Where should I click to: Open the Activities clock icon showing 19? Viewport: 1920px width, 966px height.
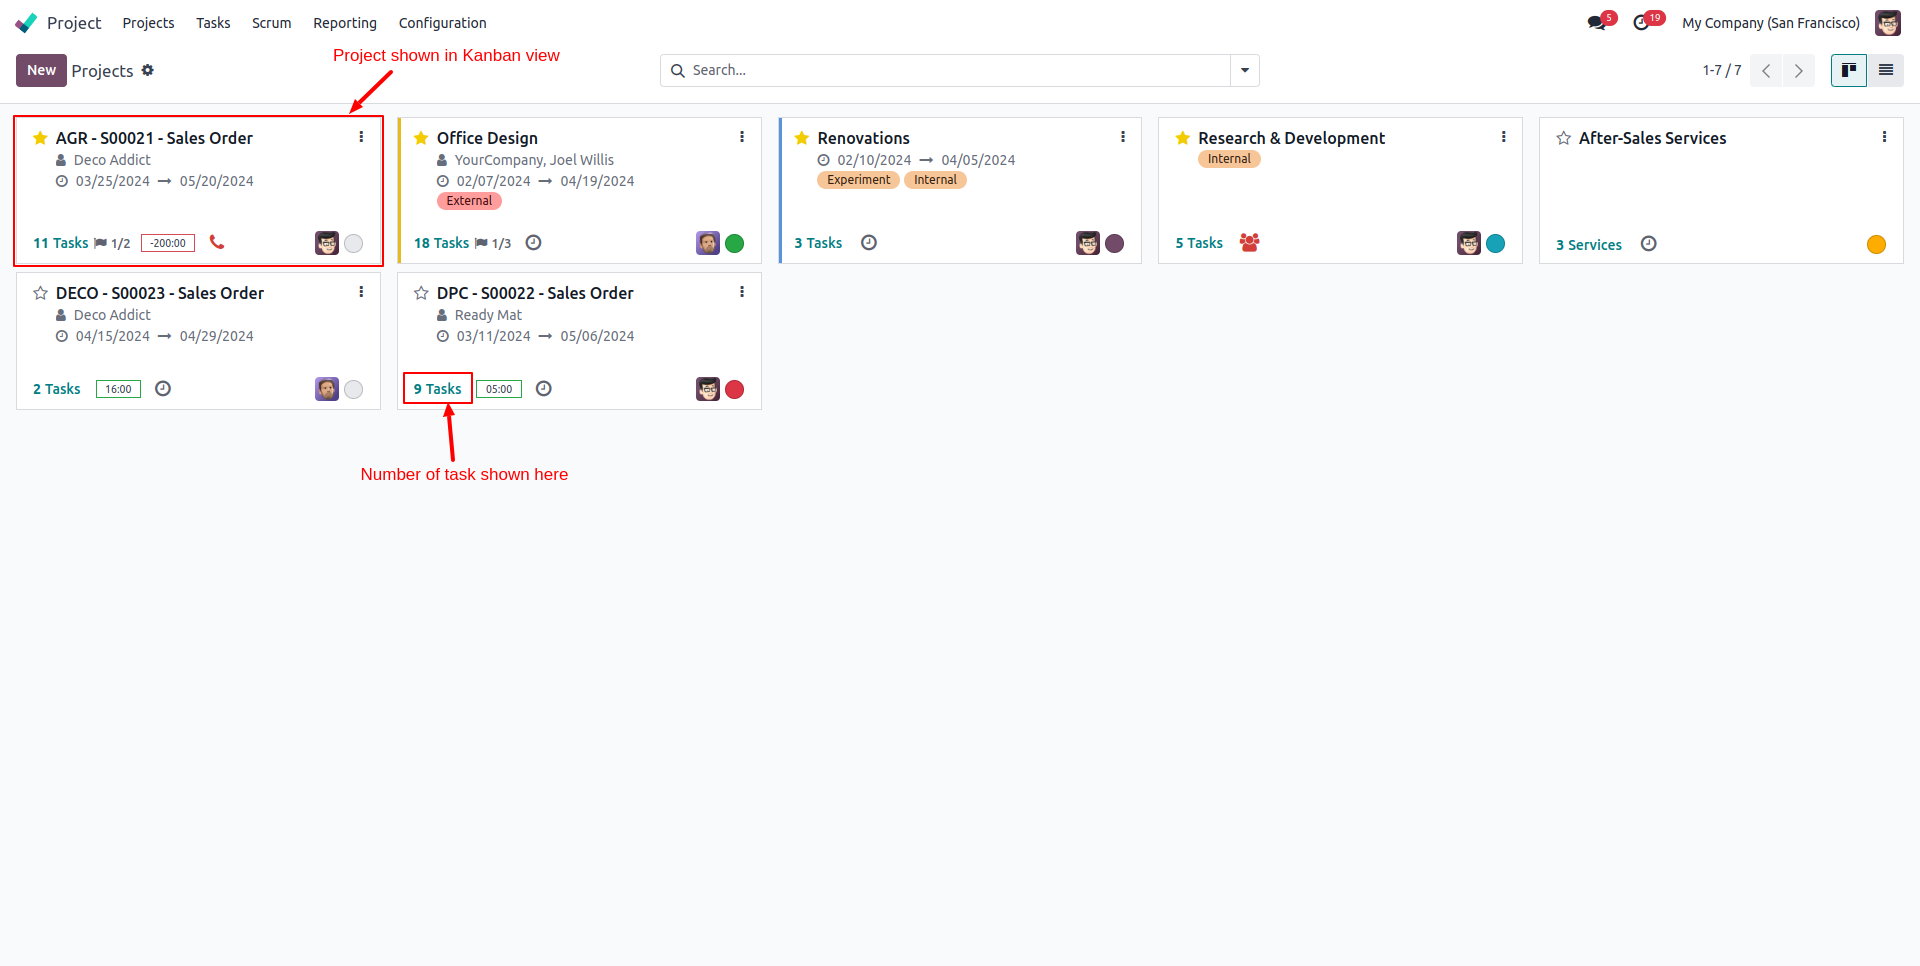1645,22
